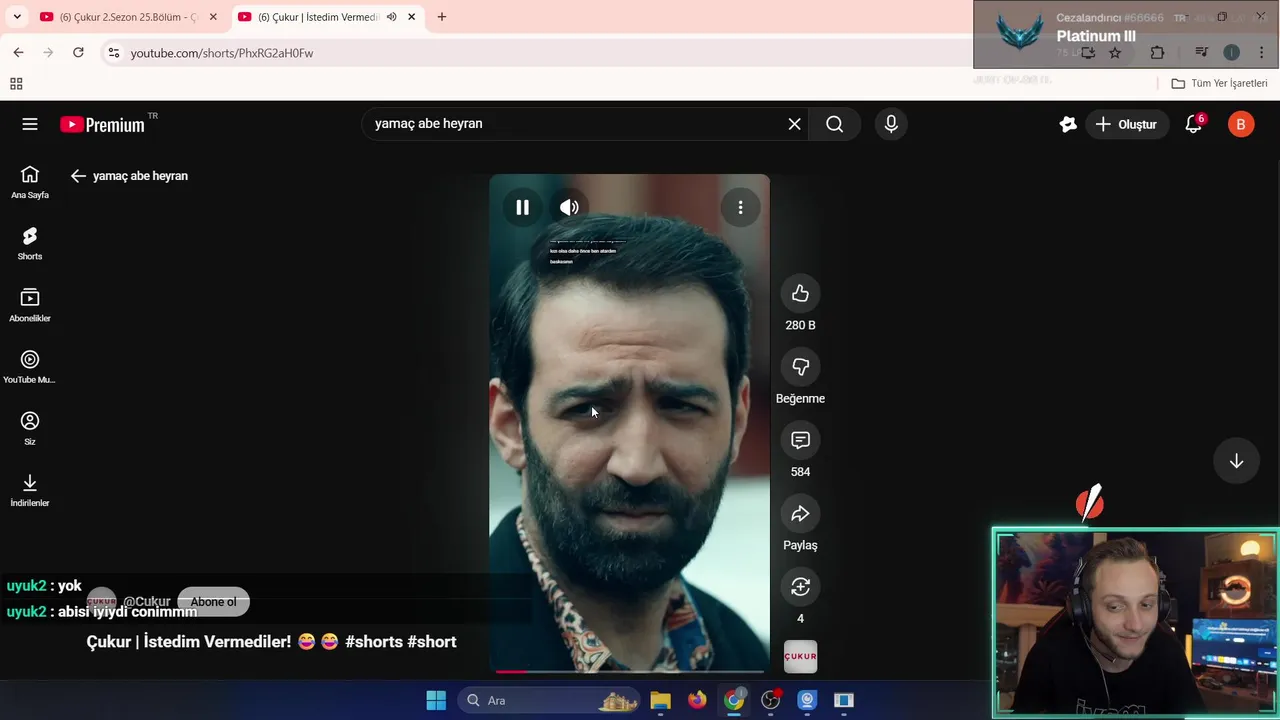Image resolution: width=1280 pixels, height=720 pixels.
Task: Click the site info icon beside the URL
Action: pos(113,53)
